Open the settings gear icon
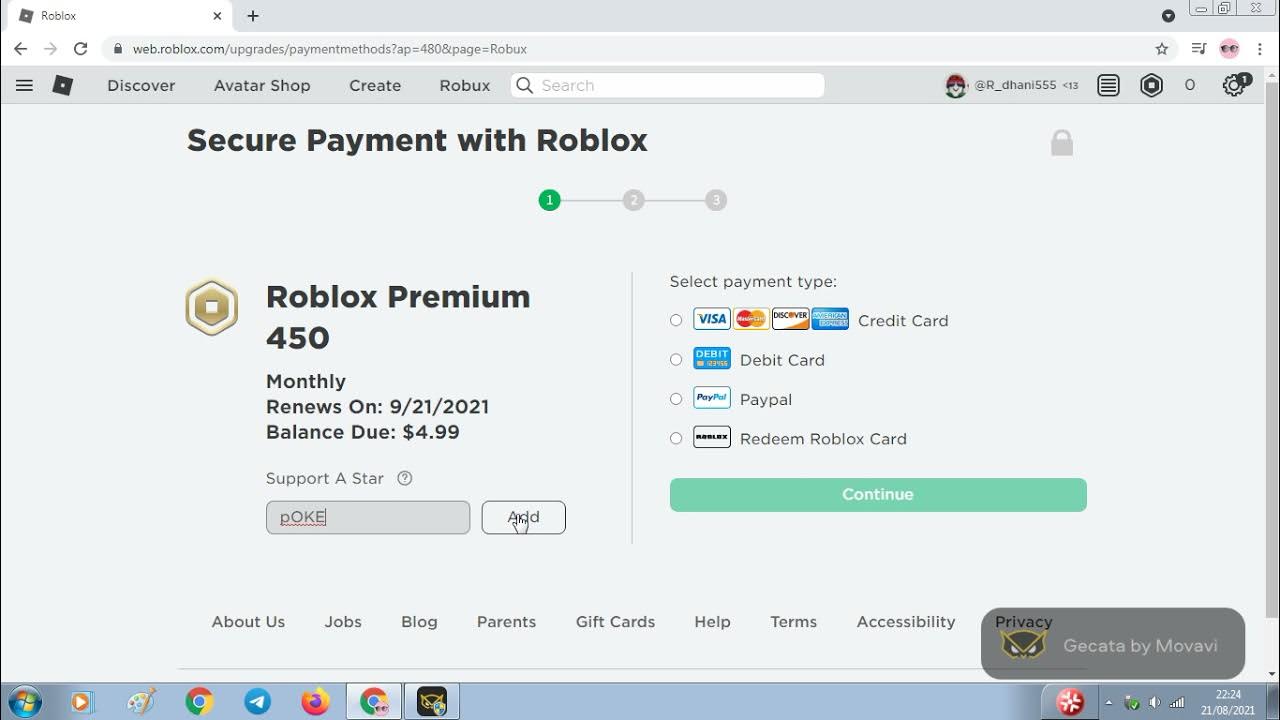This screenshot has width=1280, height=720. click(x=1234, y=86)
